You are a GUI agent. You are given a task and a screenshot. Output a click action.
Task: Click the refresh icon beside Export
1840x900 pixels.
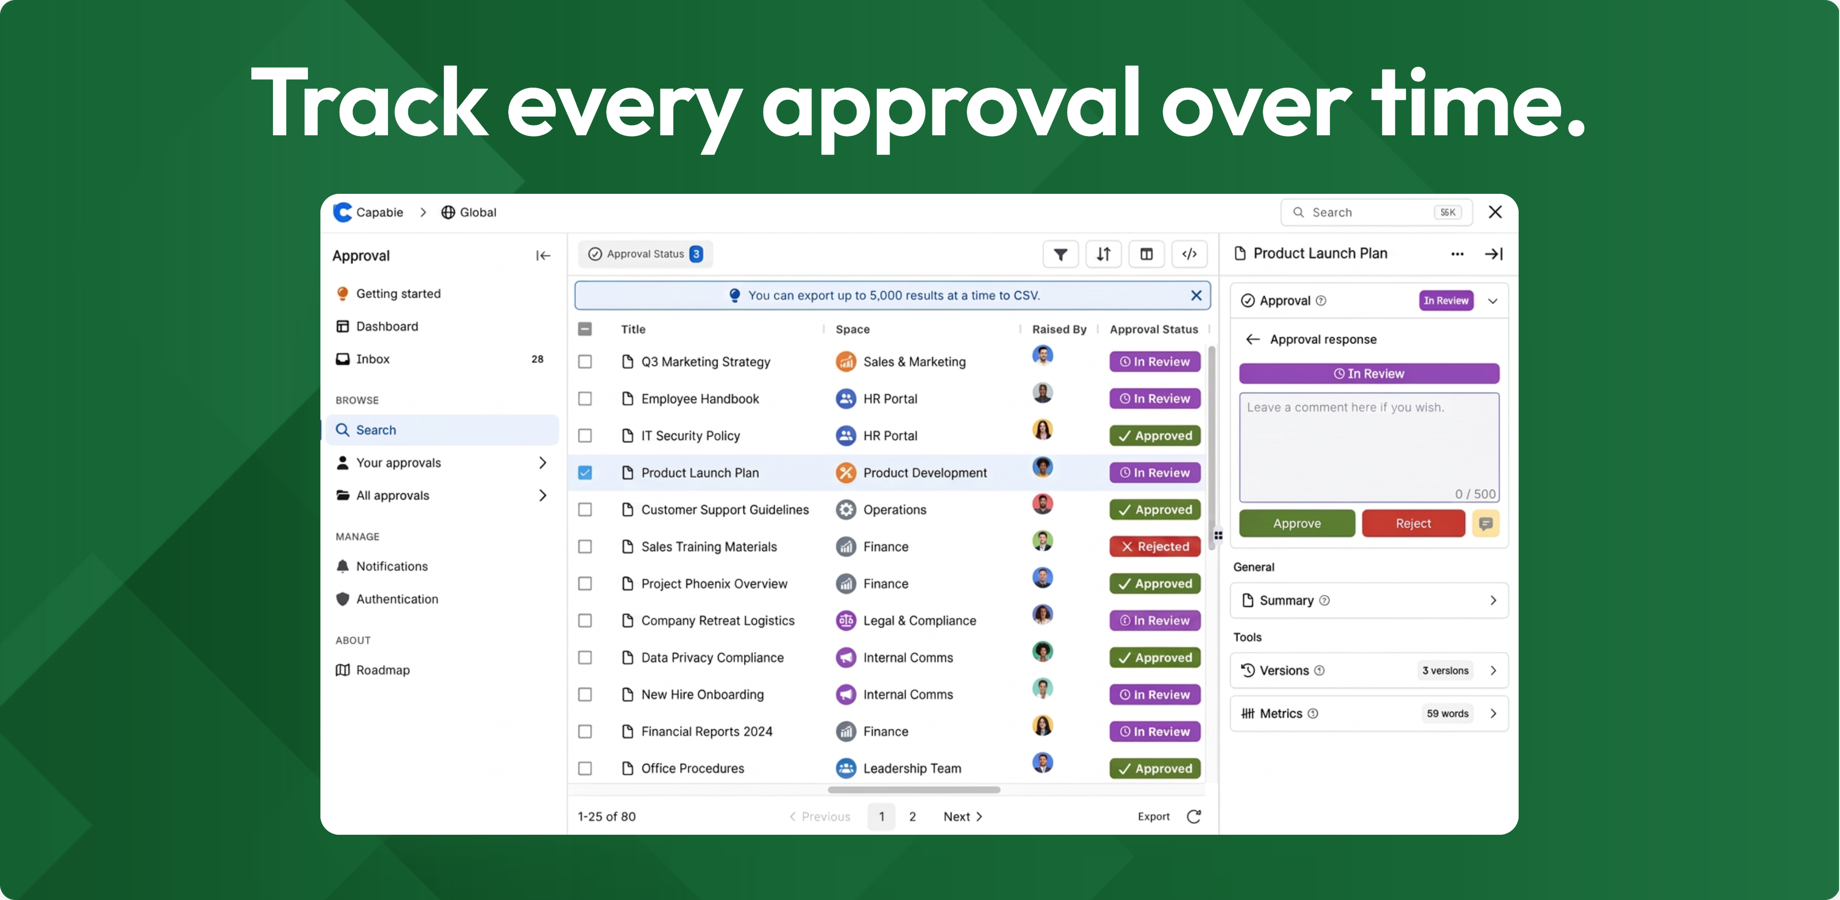click(x=1194, y=816)
